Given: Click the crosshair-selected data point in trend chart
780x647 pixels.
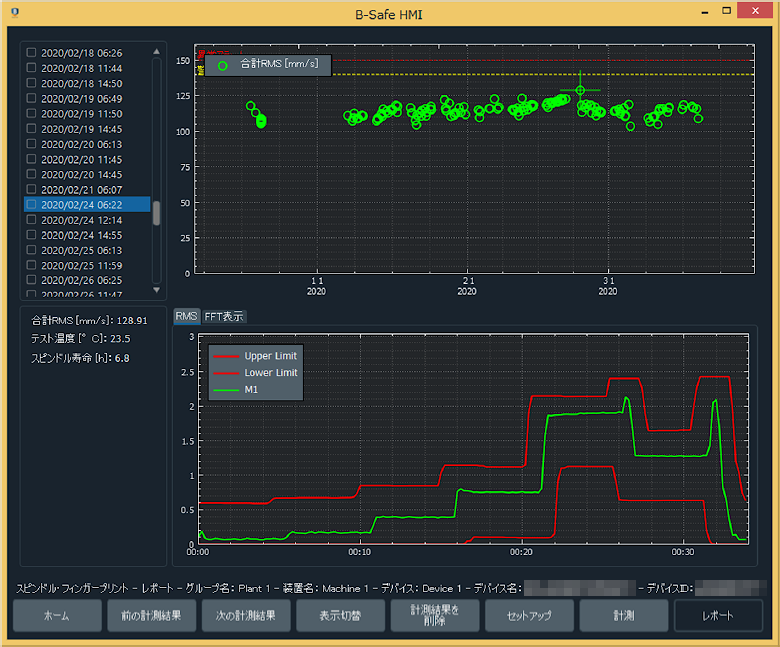Looking at the screenshot, I should (580, 90).
